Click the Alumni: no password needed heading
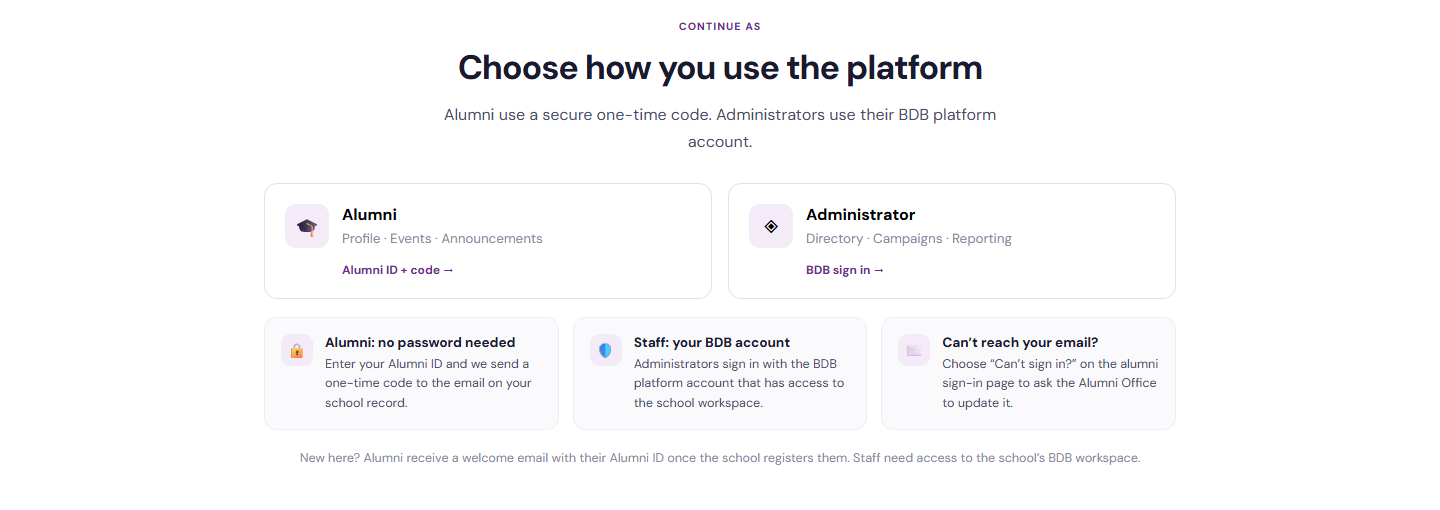This screenshot has height=510, width=1440. coord(420,342)
